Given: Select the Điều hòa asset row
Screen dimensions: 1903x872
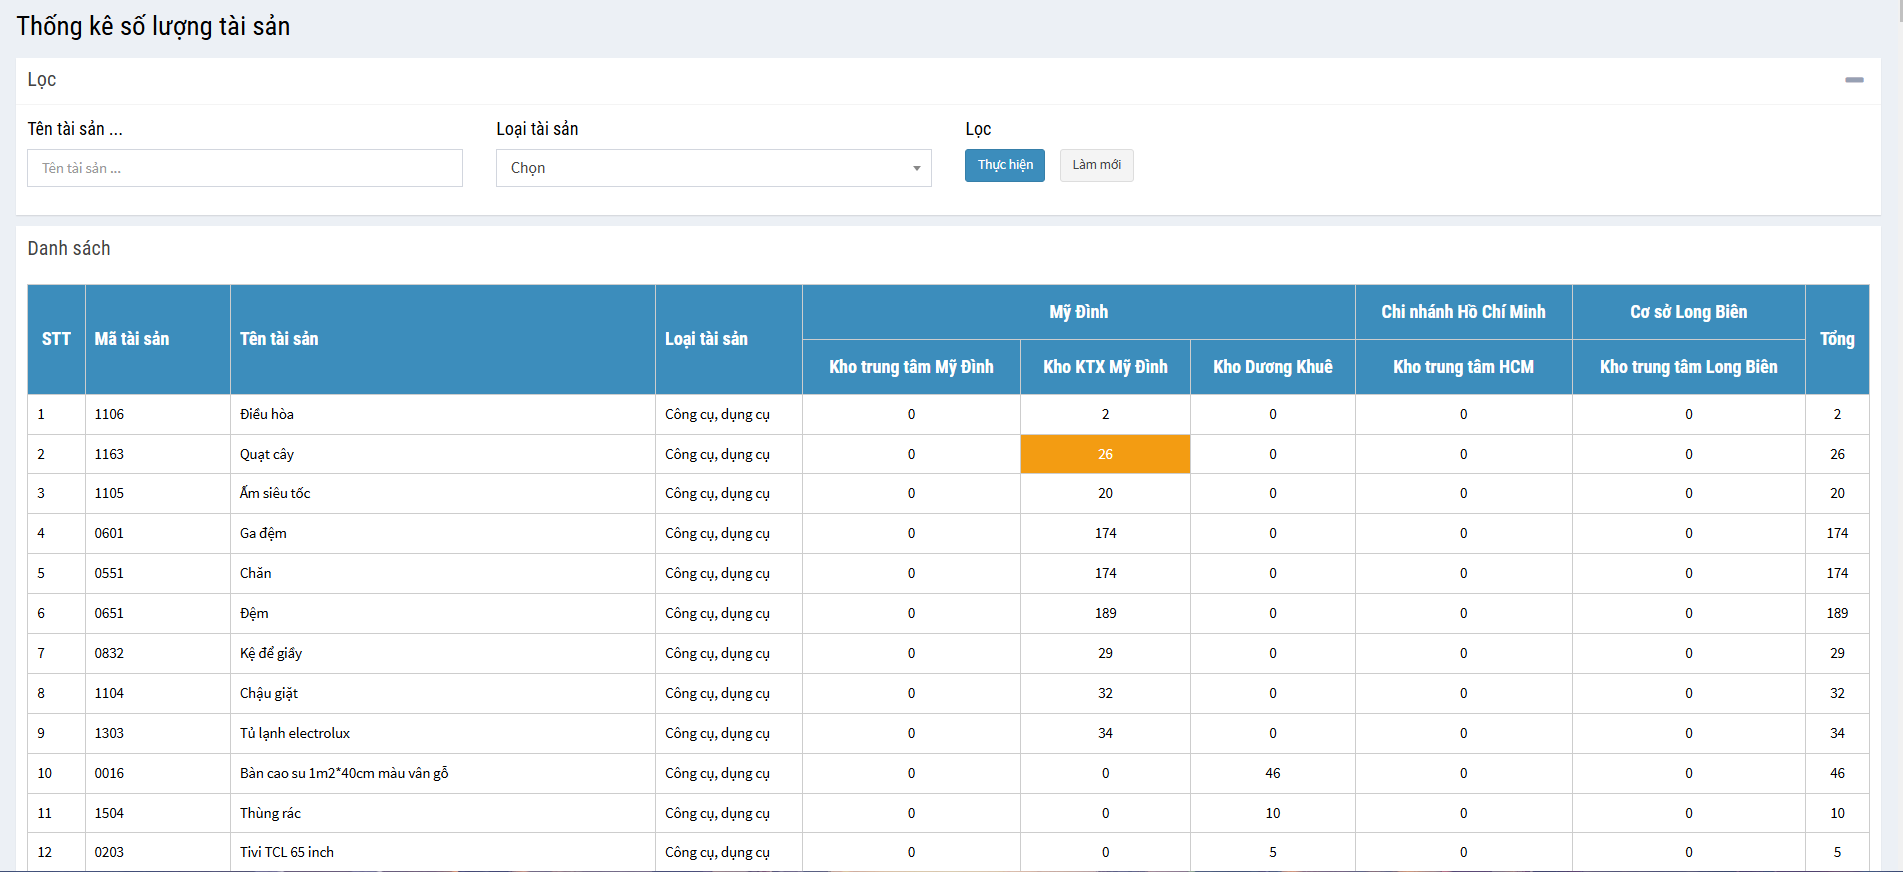Looking at the screenshot, I should (x=267, y=414).
